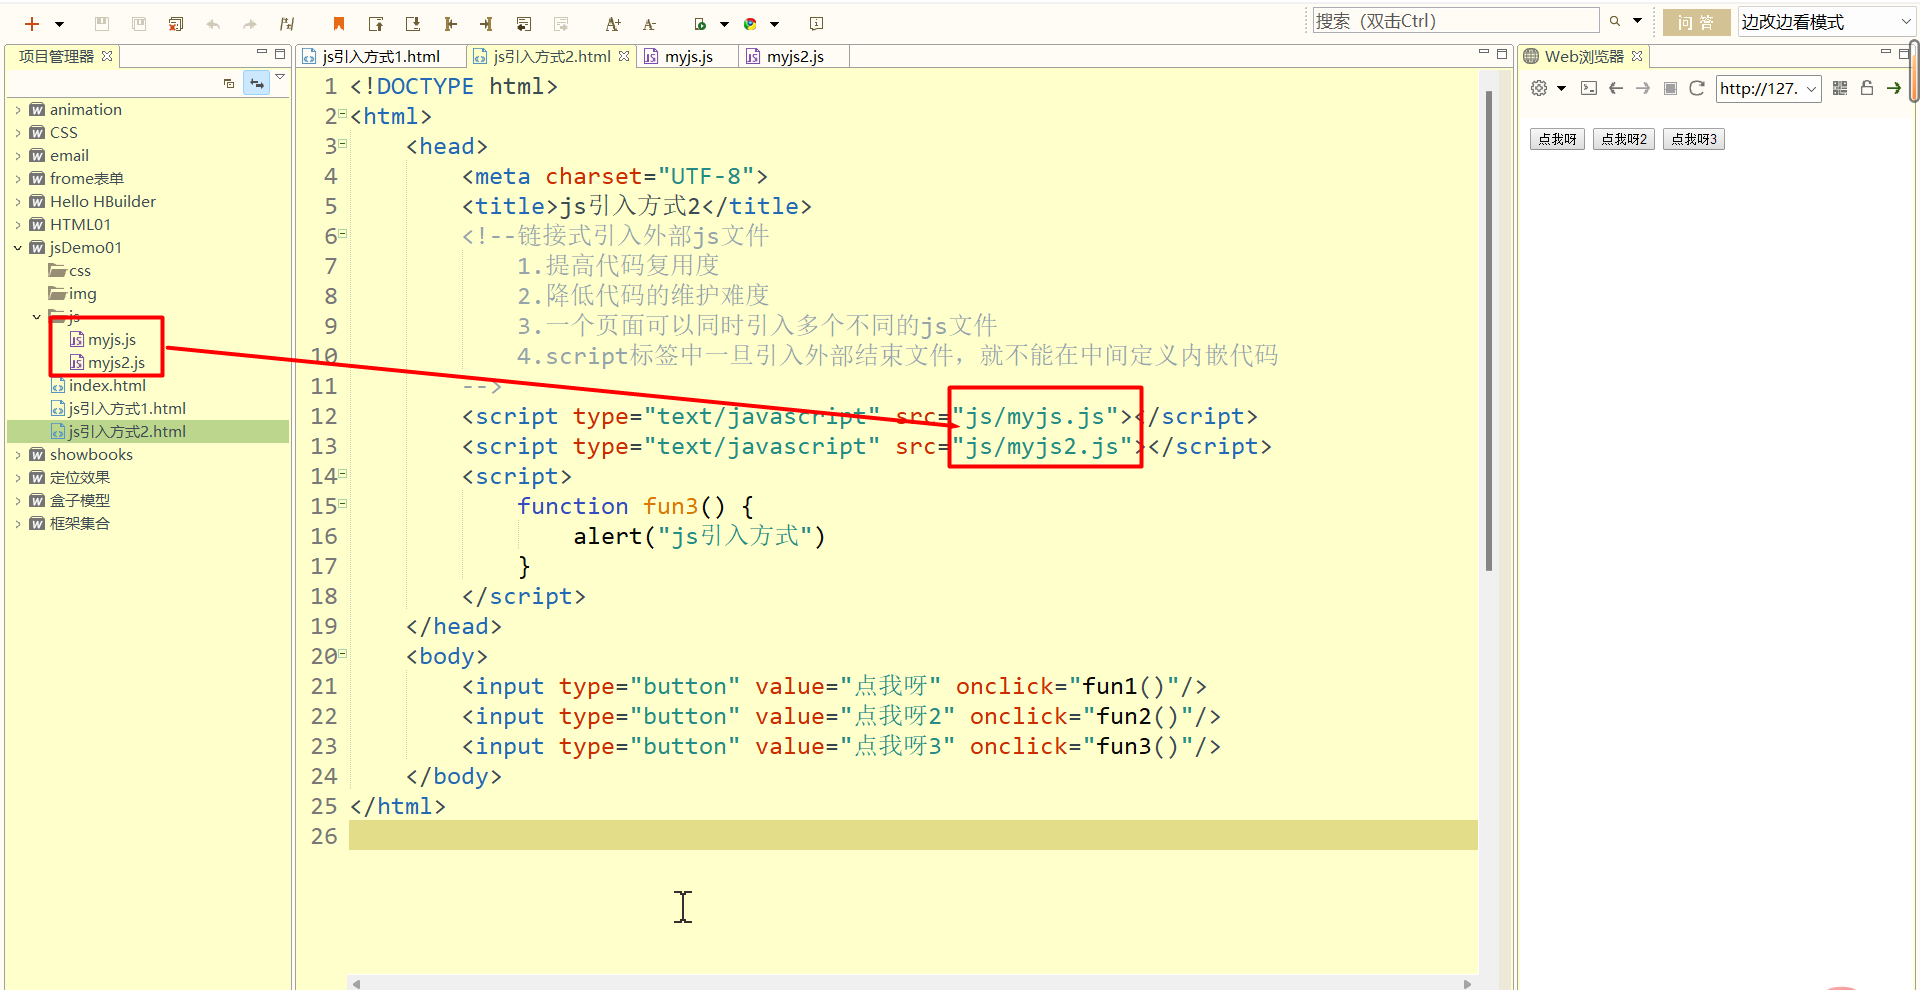The image size is (1920, 990).
Task: Open the dropdown arrow beside the New plus icon
Action: click(59, 24)
